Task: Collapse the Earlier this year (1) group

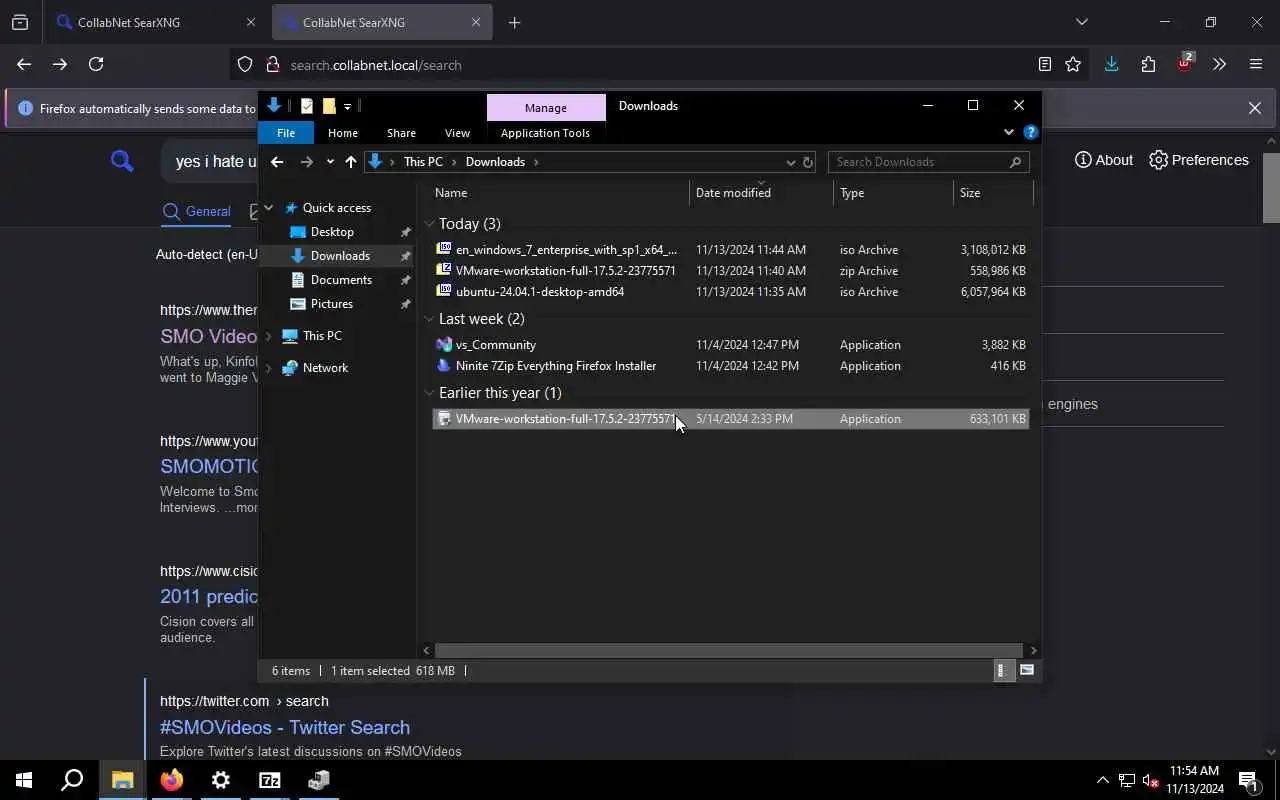Action: (x=429, y=393)
